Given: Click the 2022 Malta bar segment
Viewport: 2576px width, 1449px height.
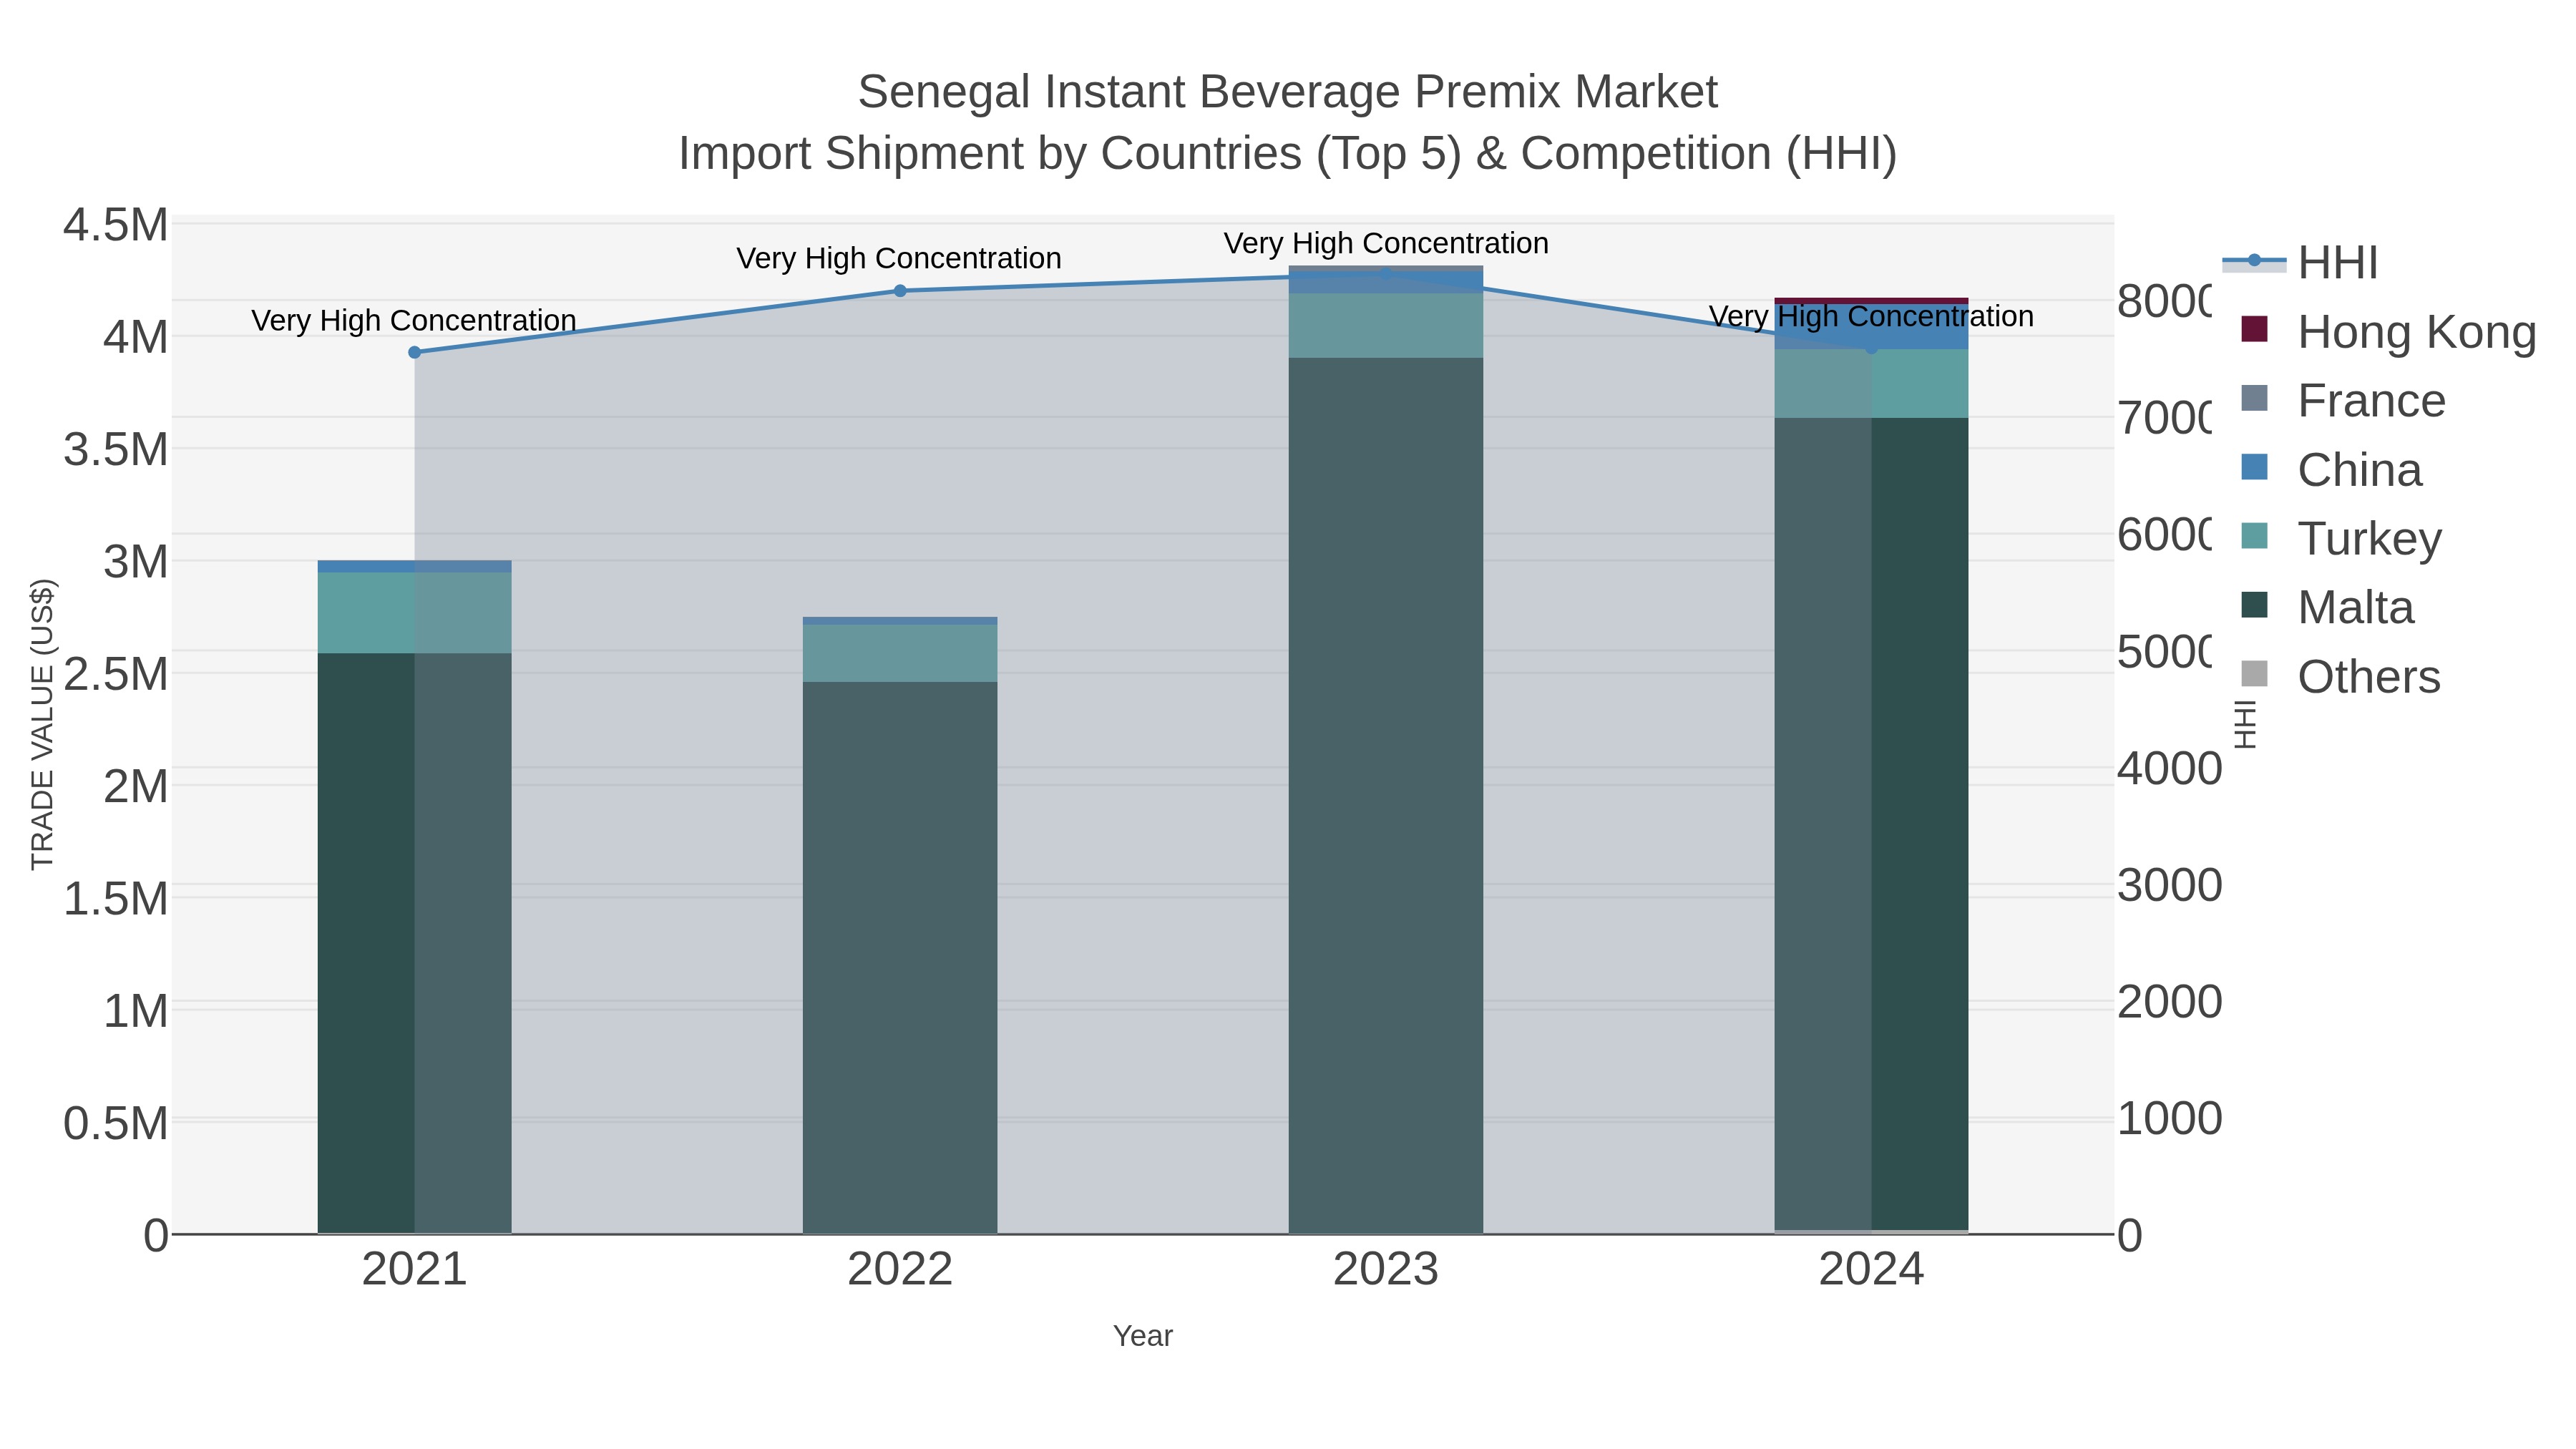Looking at the screenshot, I should click(x=900, y=958).
